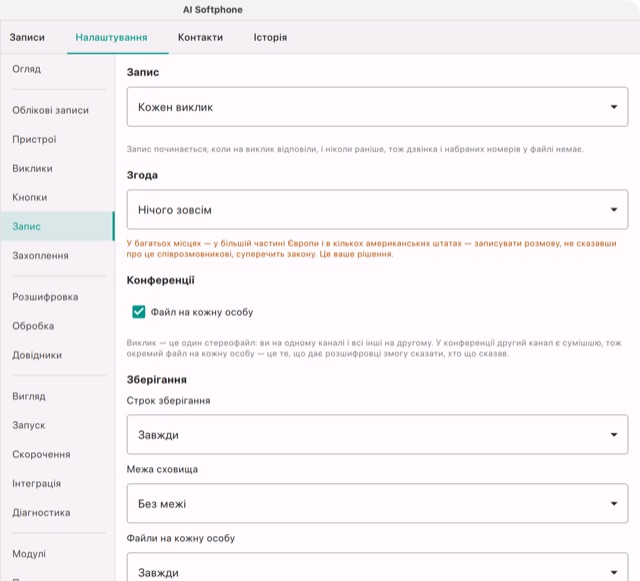Open the Кожен виклик recording dropdown
The height and width of the screenshot is (581, 640).
pos(377,107)
